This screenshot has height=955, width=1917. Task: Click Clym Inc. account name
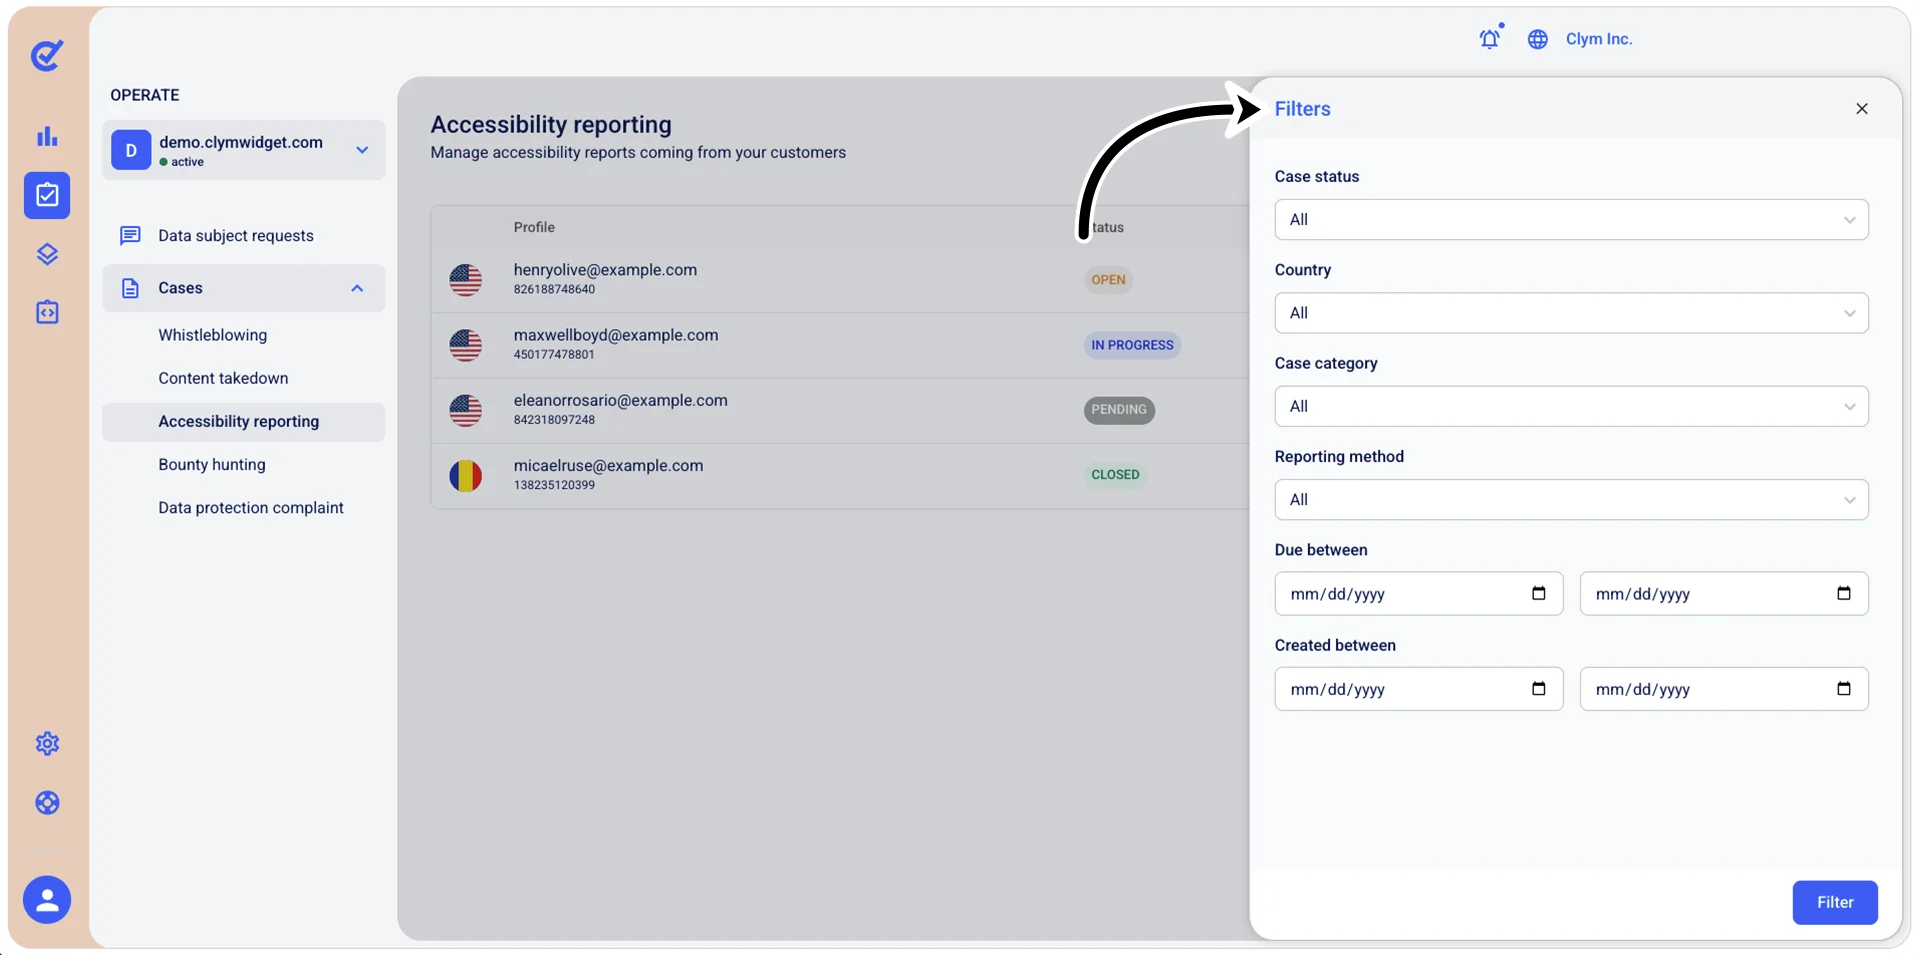(x=1599, y=39)
